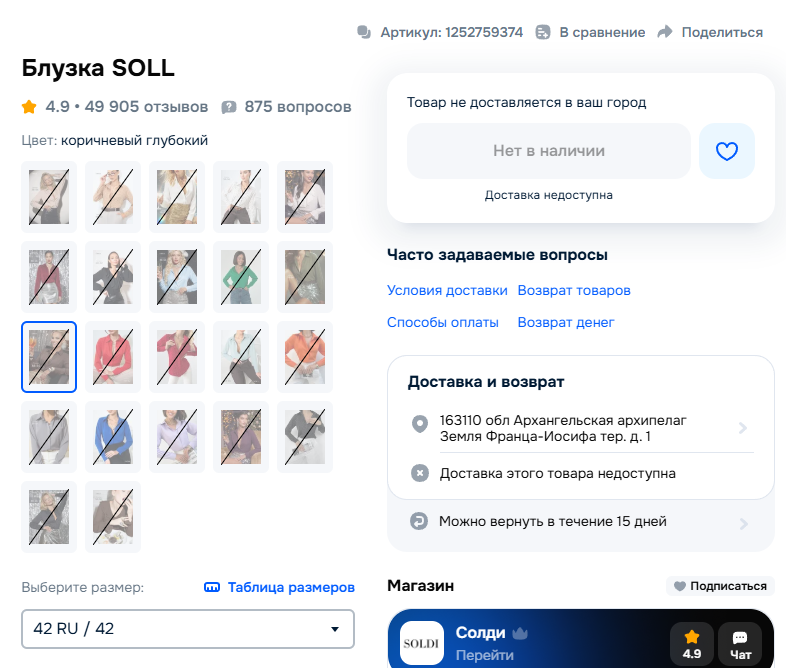Open the '49 905 отзывов' reviews link
The width and height of the screenshot is (786, 668).
(146, 107)
